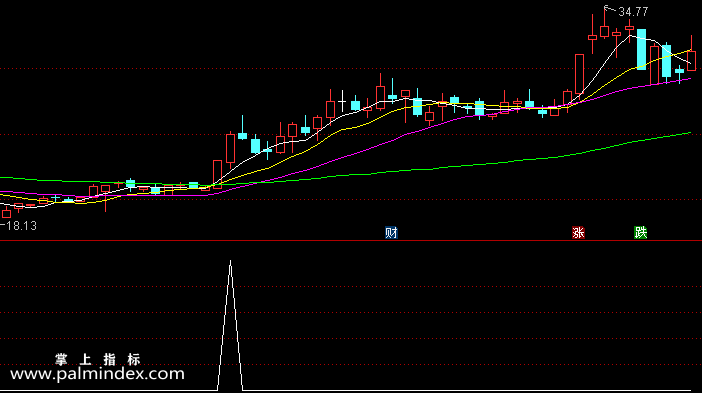Click the tall red candle above the indicator spike
The width and height of the screenshot is (702, 393).
[x=231, y=148]
